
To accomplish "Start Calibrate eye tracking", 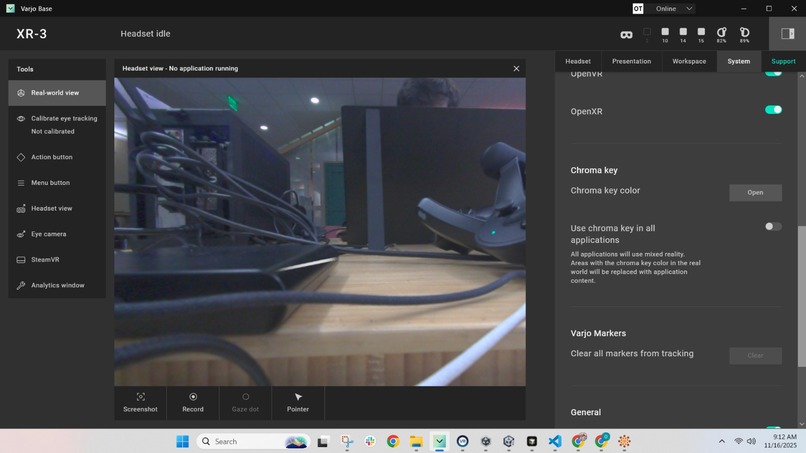I will [57, 124].
